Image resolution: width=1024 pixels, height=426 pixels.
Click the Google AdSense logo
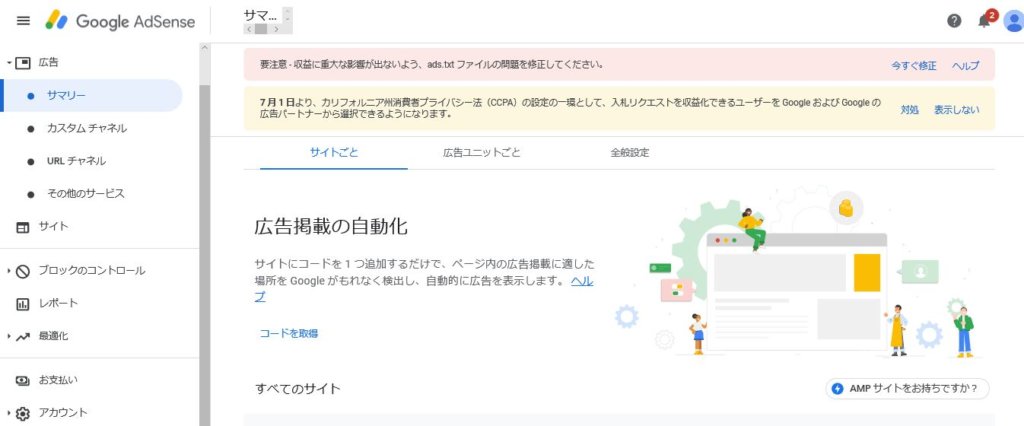[120, 21]
